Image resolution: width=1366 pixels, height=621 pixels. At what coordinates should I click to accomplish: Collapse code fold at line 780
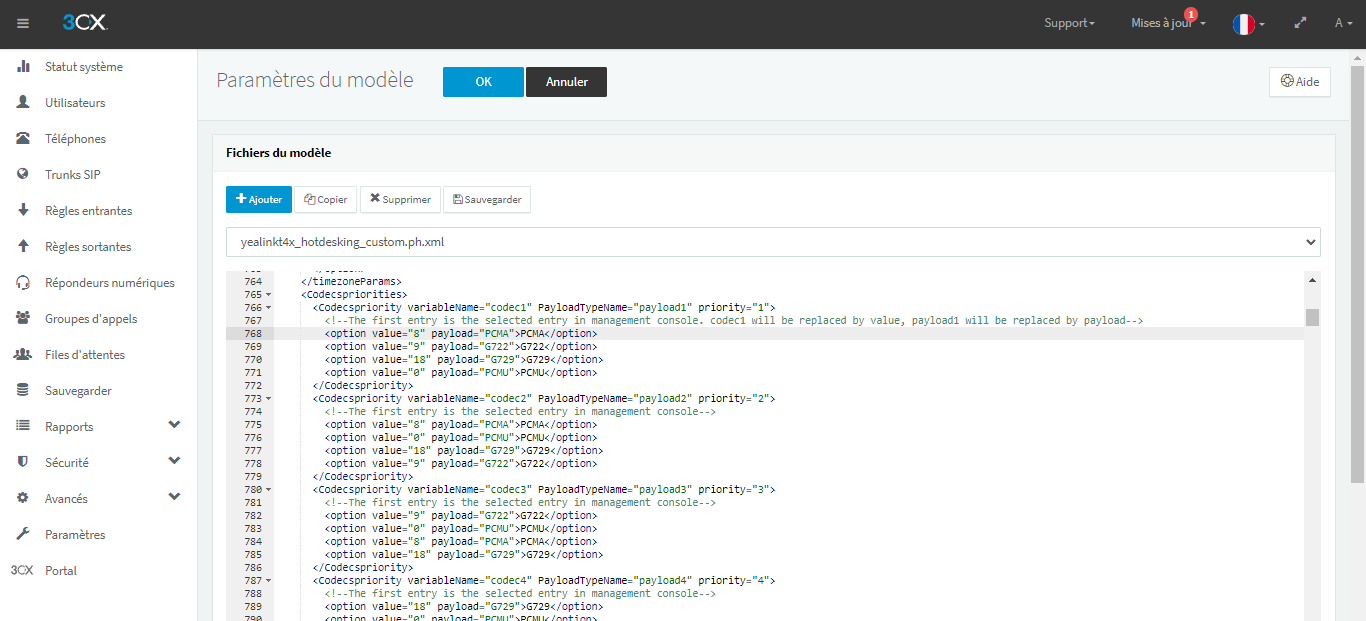coord(268,490)
